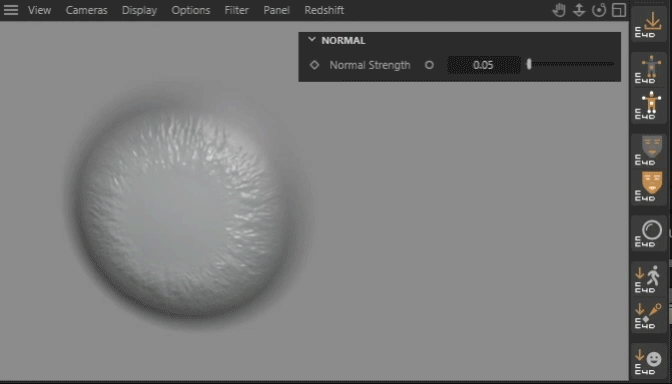Open the Redshift menu
672x384 pixels.
[324, 10]
